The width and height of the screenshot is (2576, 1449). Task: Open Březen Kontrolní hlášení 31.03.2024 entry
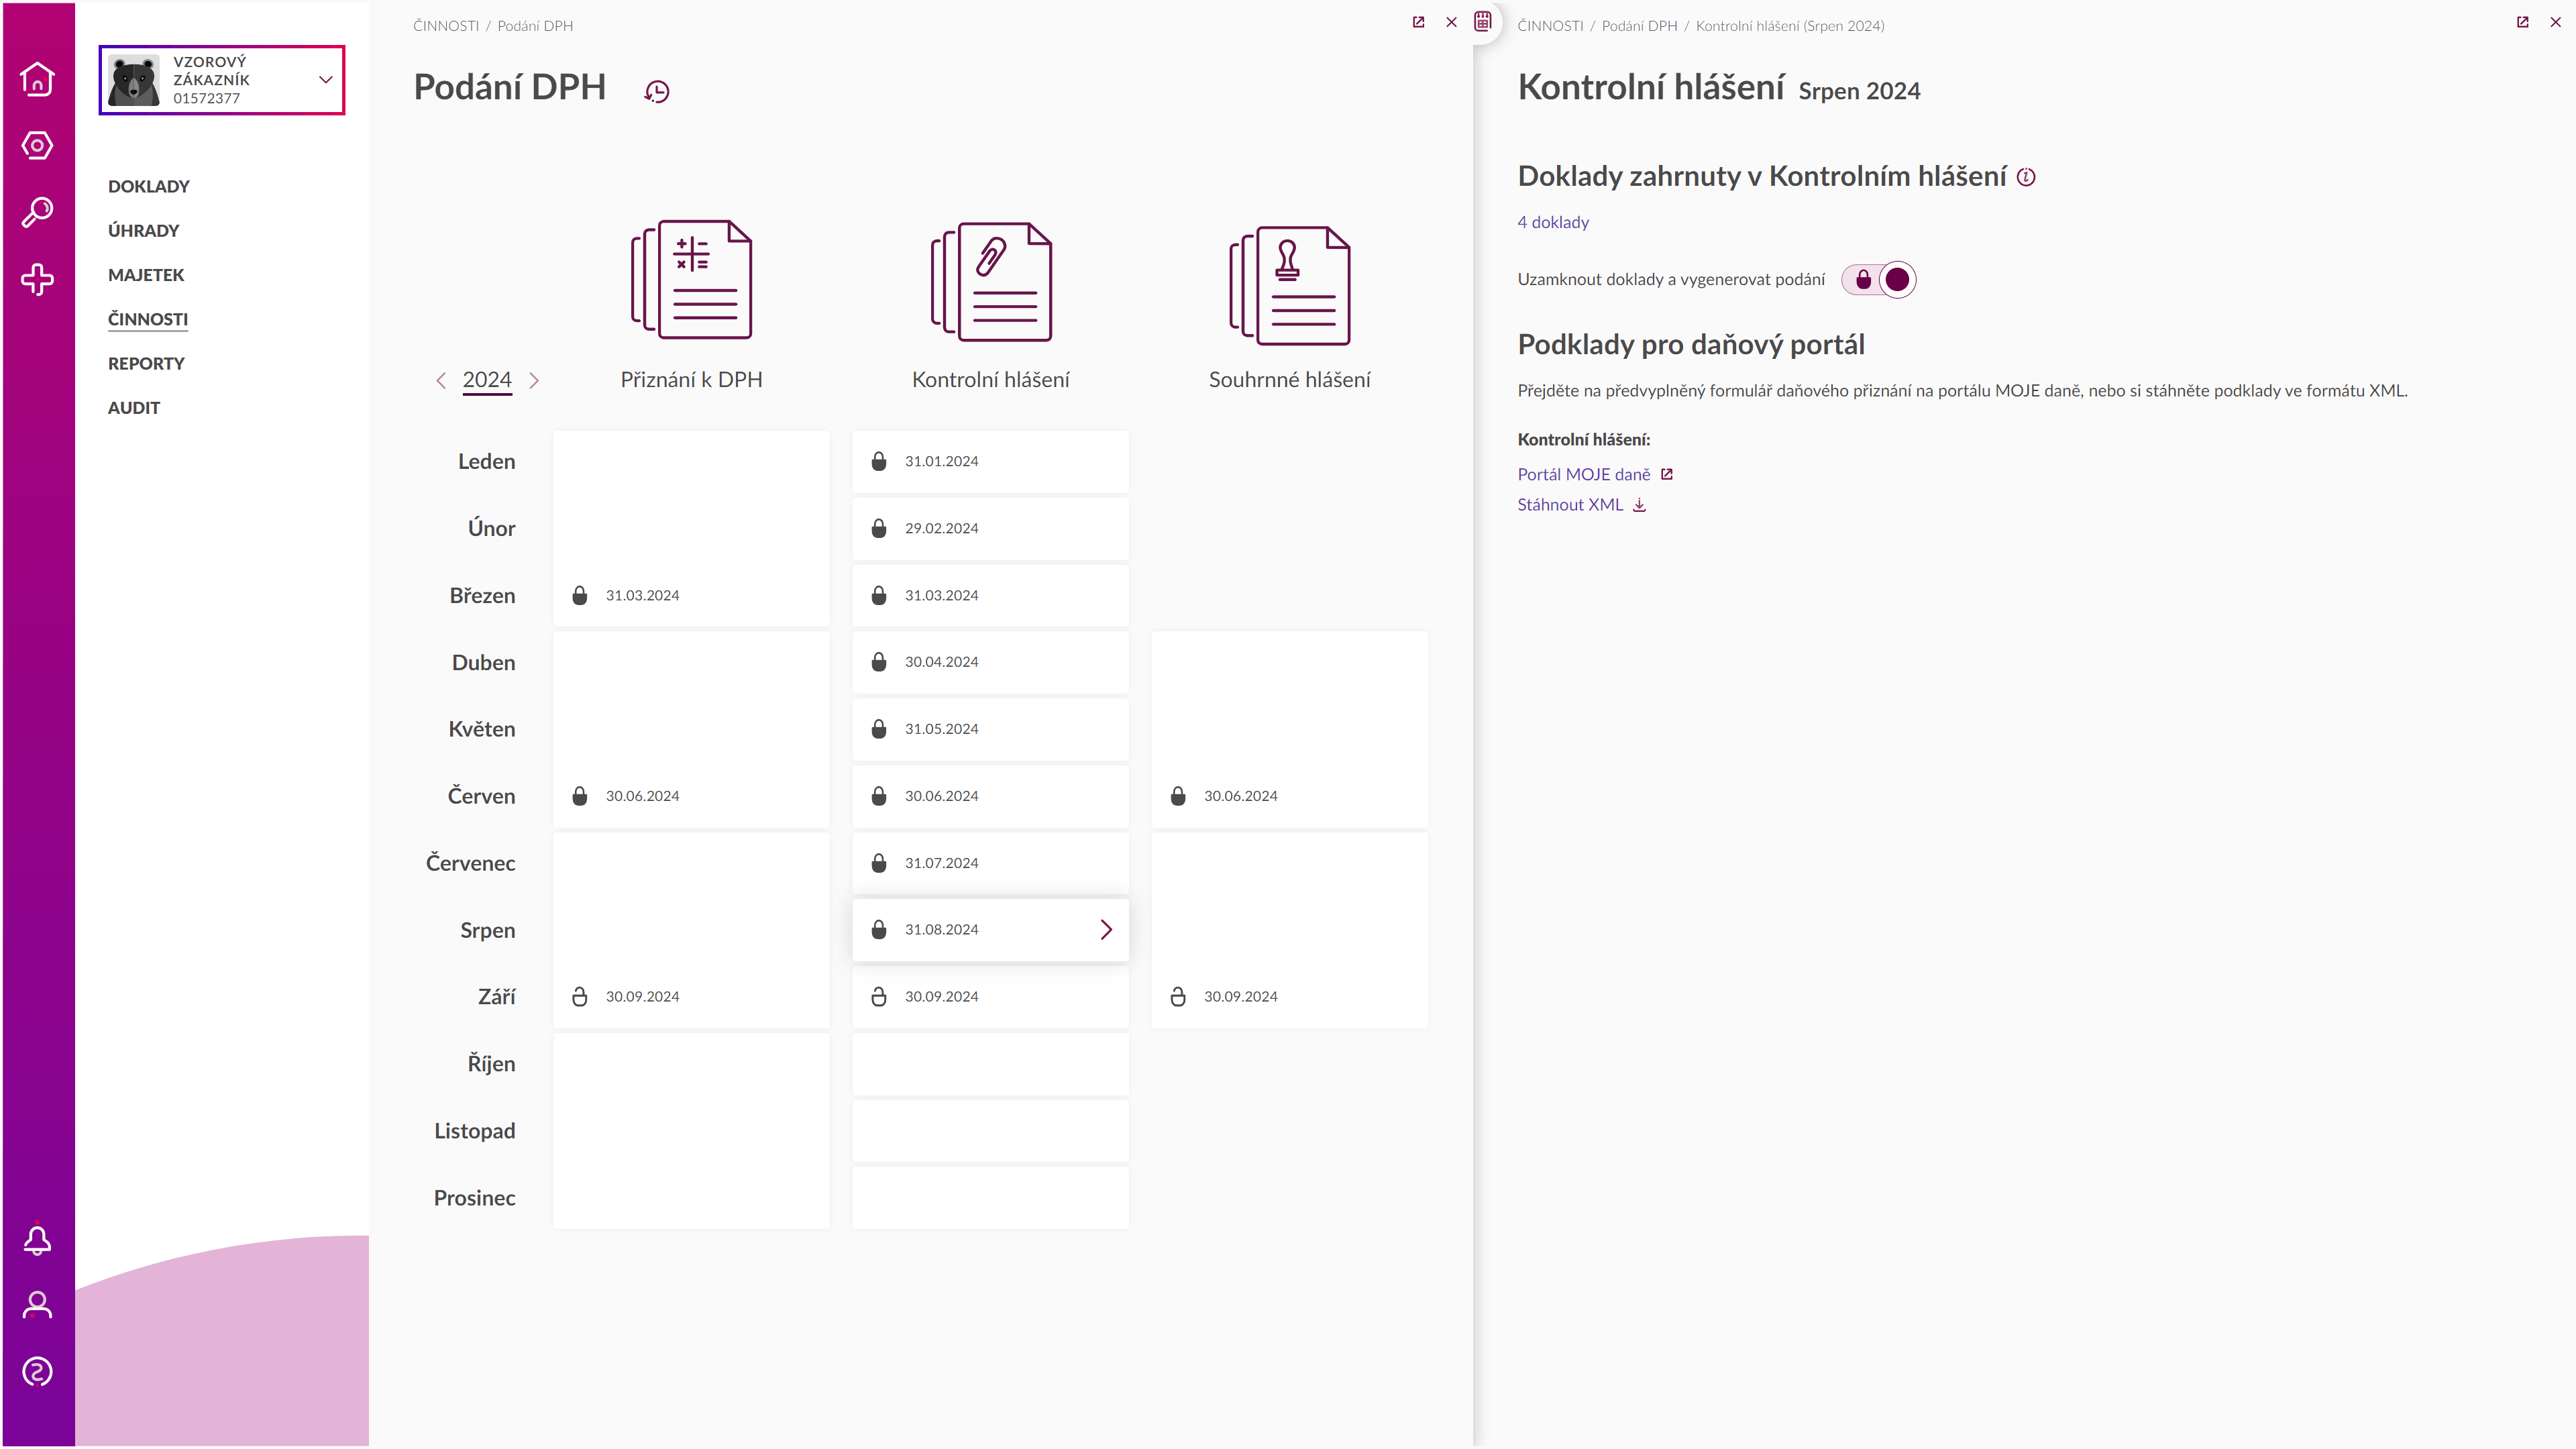click(991, 595)
